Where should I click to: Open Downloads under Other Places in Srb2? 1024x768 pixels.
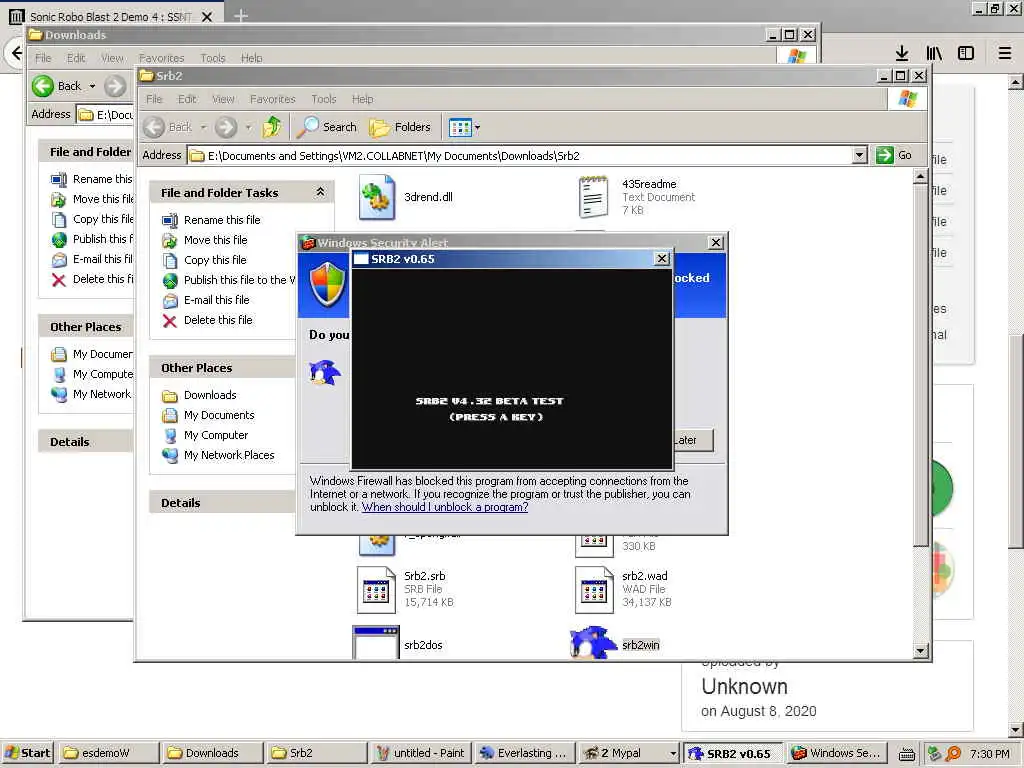coord(210,395)
